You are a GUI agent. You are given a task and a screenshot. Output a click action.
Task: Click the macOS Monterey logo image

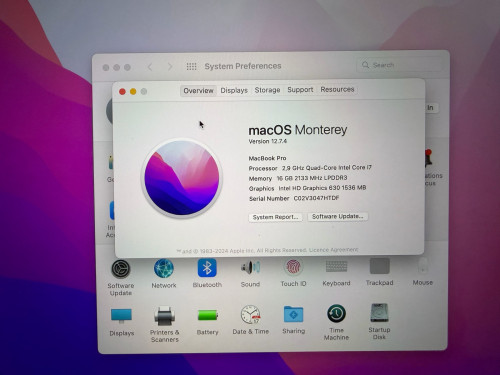(x=182, y=178)
